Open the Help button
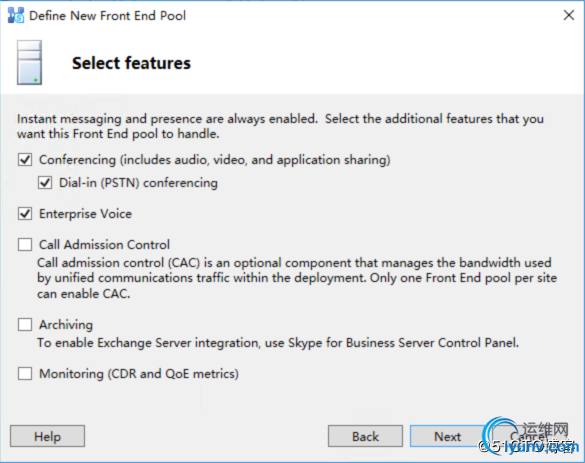Image resolution: width=585 pixels, height=463 pixels. pos(47,436)
